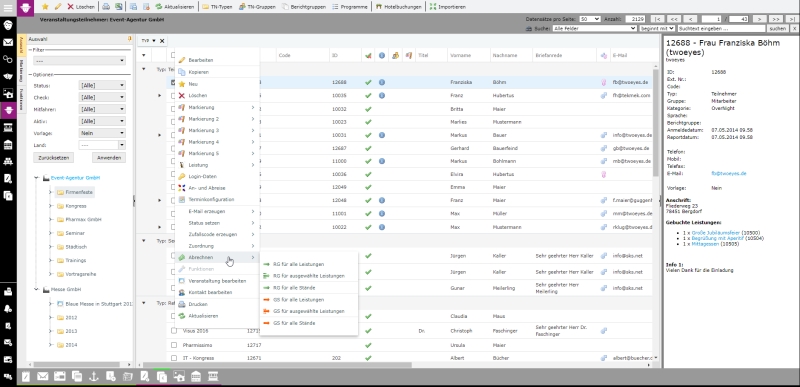
Task: Open the Mitfahrer dropdown
Action: coord(102,109)
